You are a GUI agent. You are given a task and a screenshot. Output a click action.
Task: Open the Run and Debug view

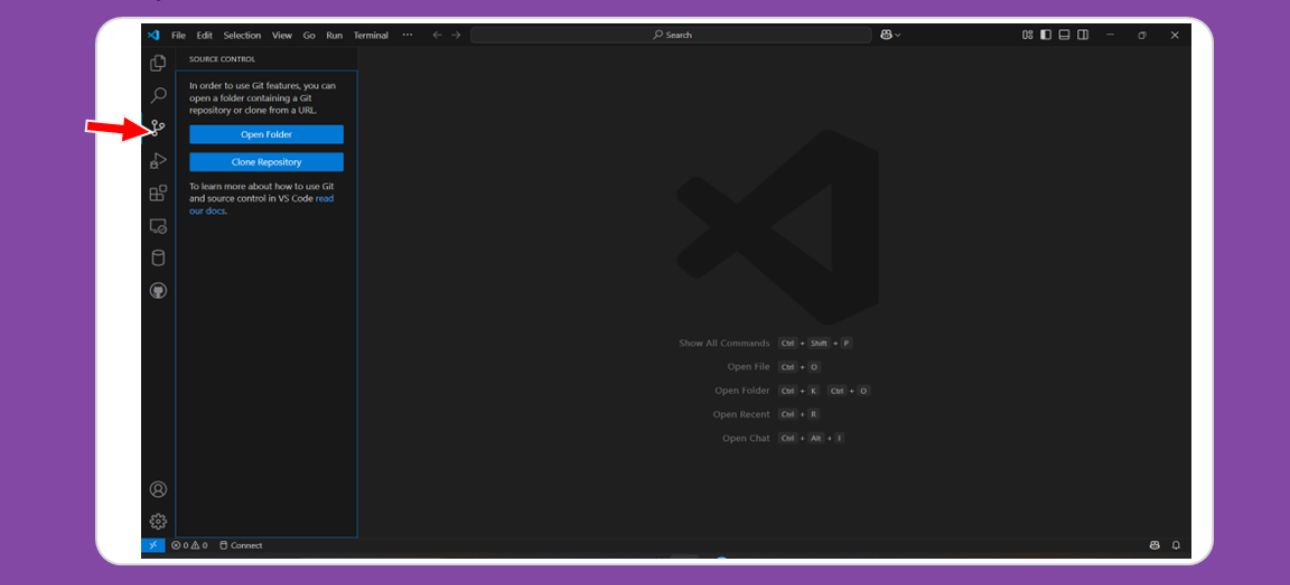157,160
